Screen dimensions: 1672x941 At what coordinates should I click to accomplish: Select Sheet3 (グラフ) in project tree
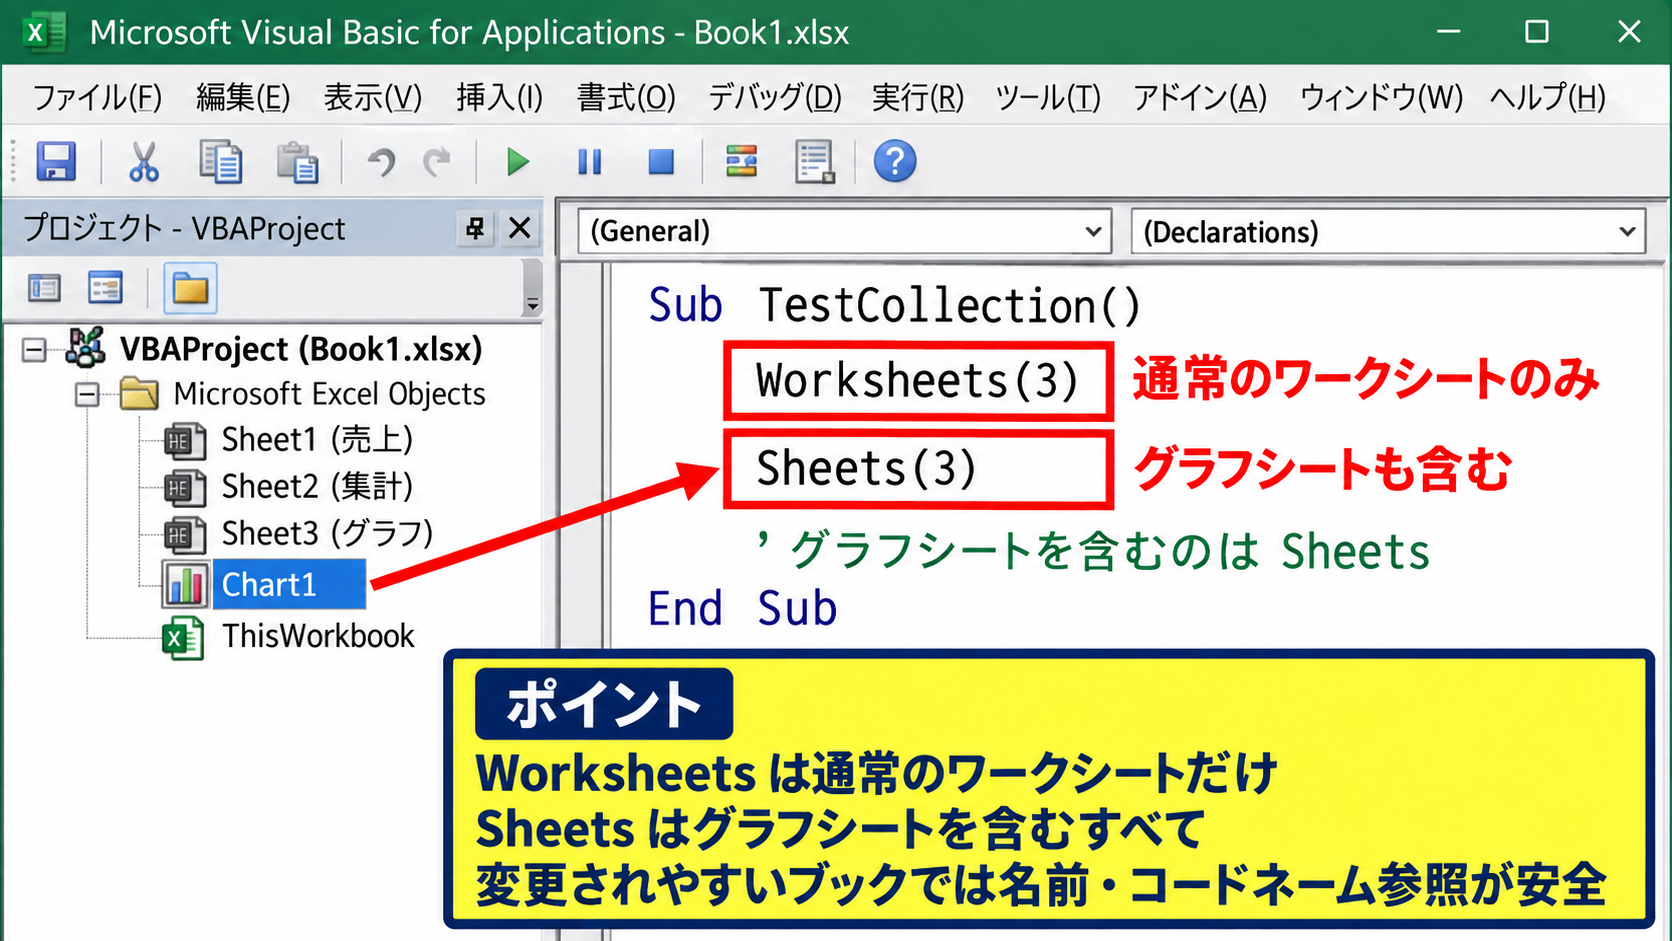point(327,534)
